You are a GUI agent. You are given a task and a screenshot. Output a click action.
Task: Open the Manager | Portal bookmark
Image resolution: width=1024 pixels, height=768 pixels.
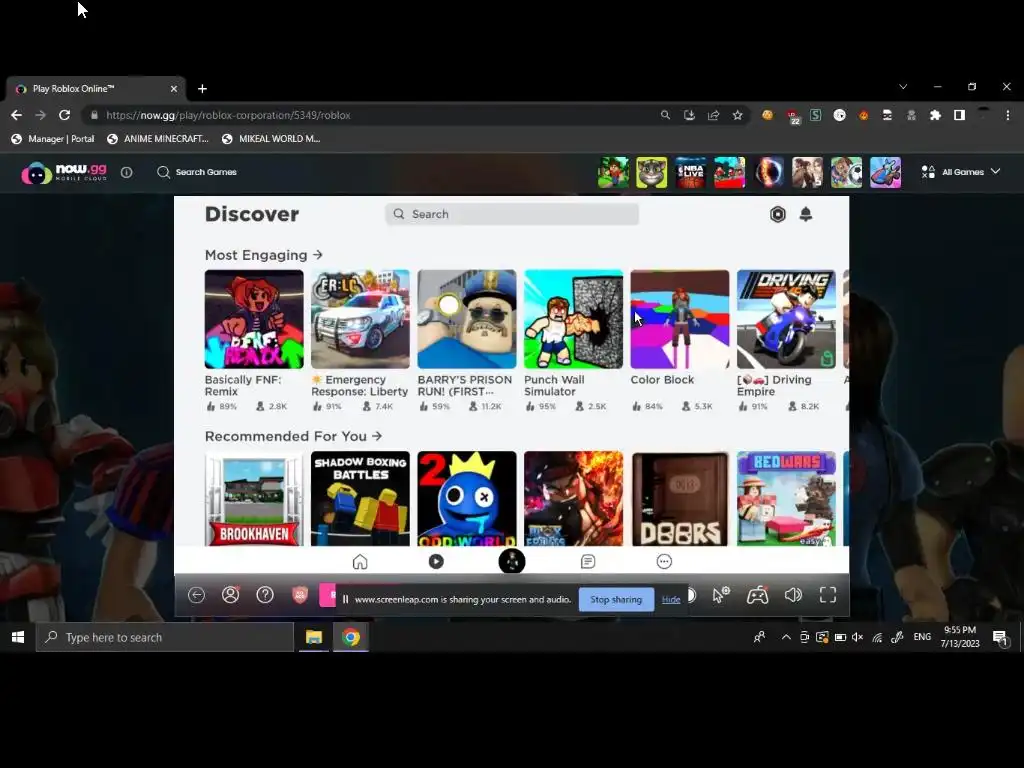53,138
